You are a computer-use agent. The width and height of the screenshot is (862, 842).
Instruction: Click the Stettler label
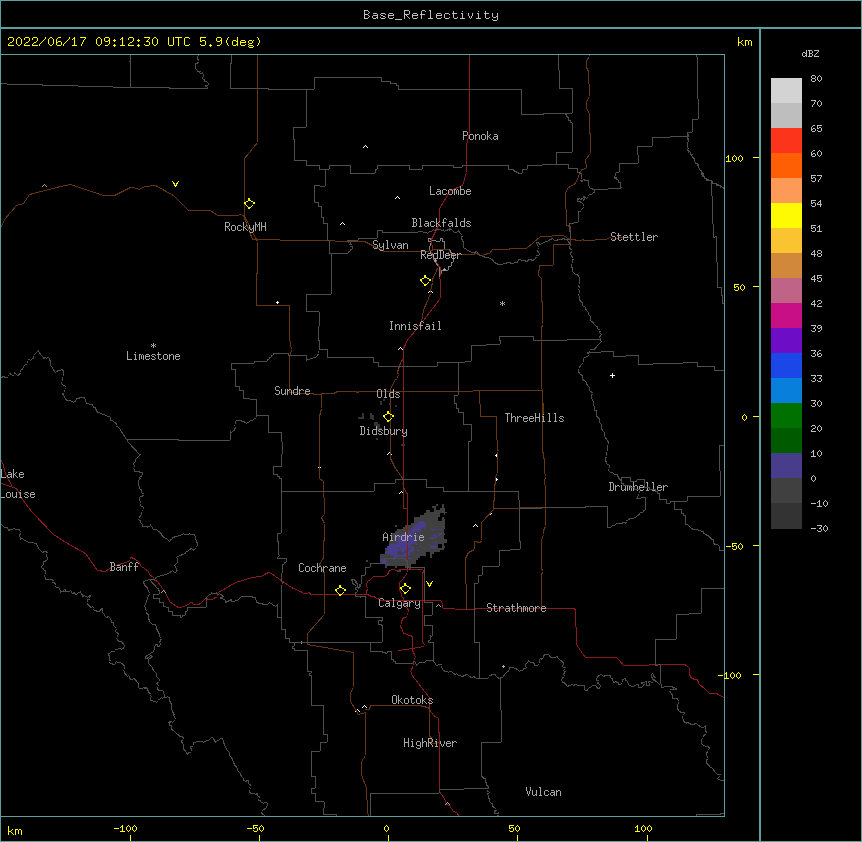[x=634, y=237]
